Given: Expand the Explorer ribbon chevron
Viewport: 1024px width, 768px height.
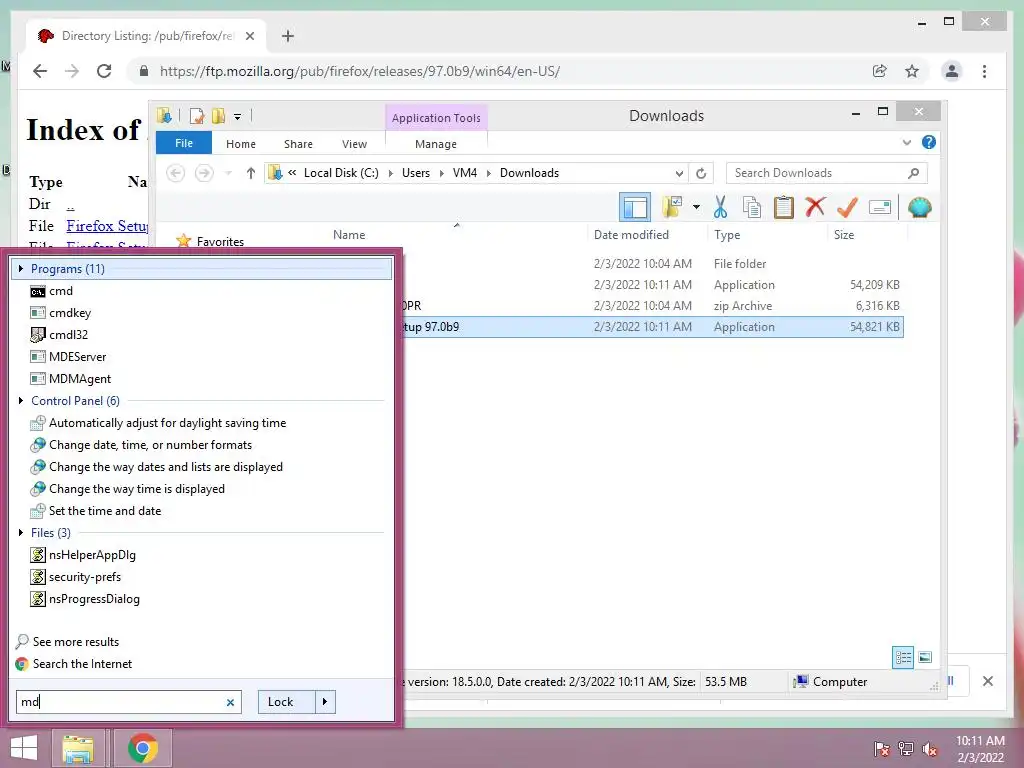Looking at the screenshot, I should pos(906,142).
